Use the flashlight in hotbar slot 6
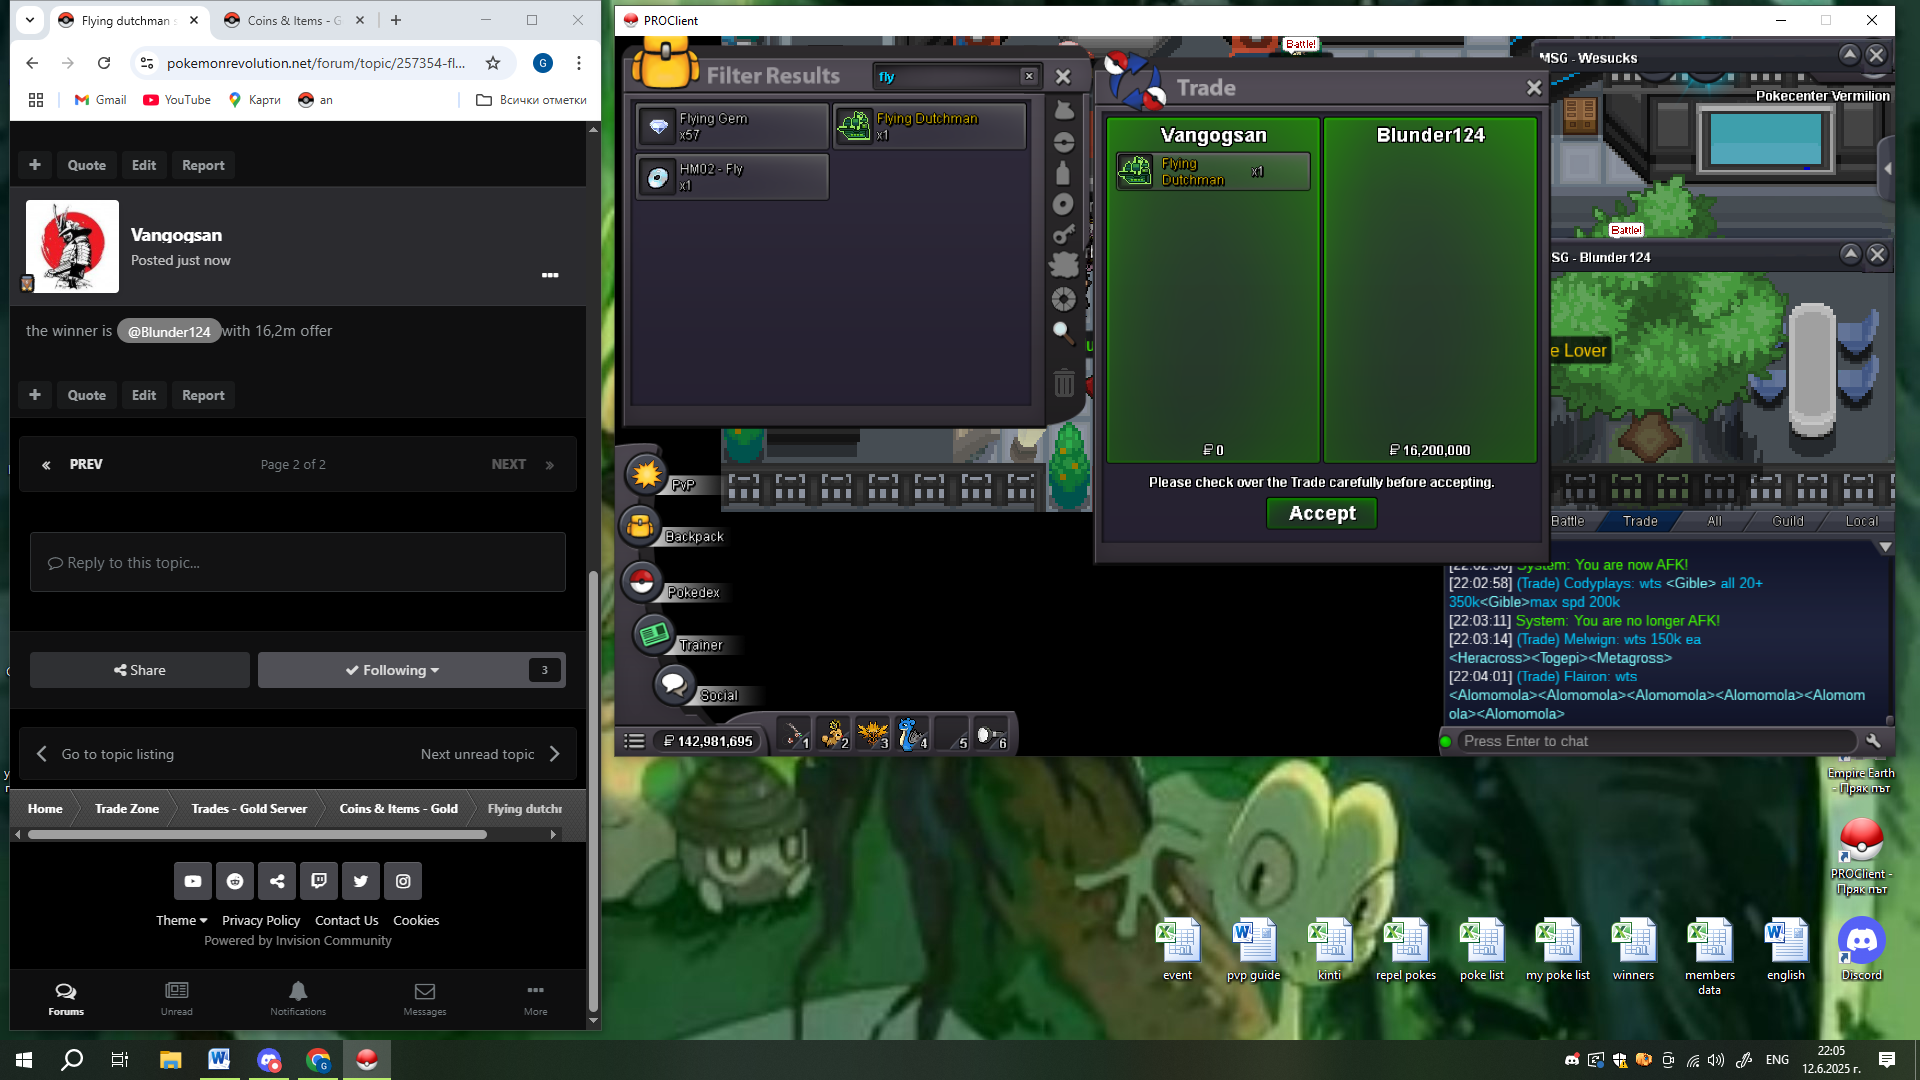Viewport: 1920px width, 1080px height. click(x=990, y=735)
